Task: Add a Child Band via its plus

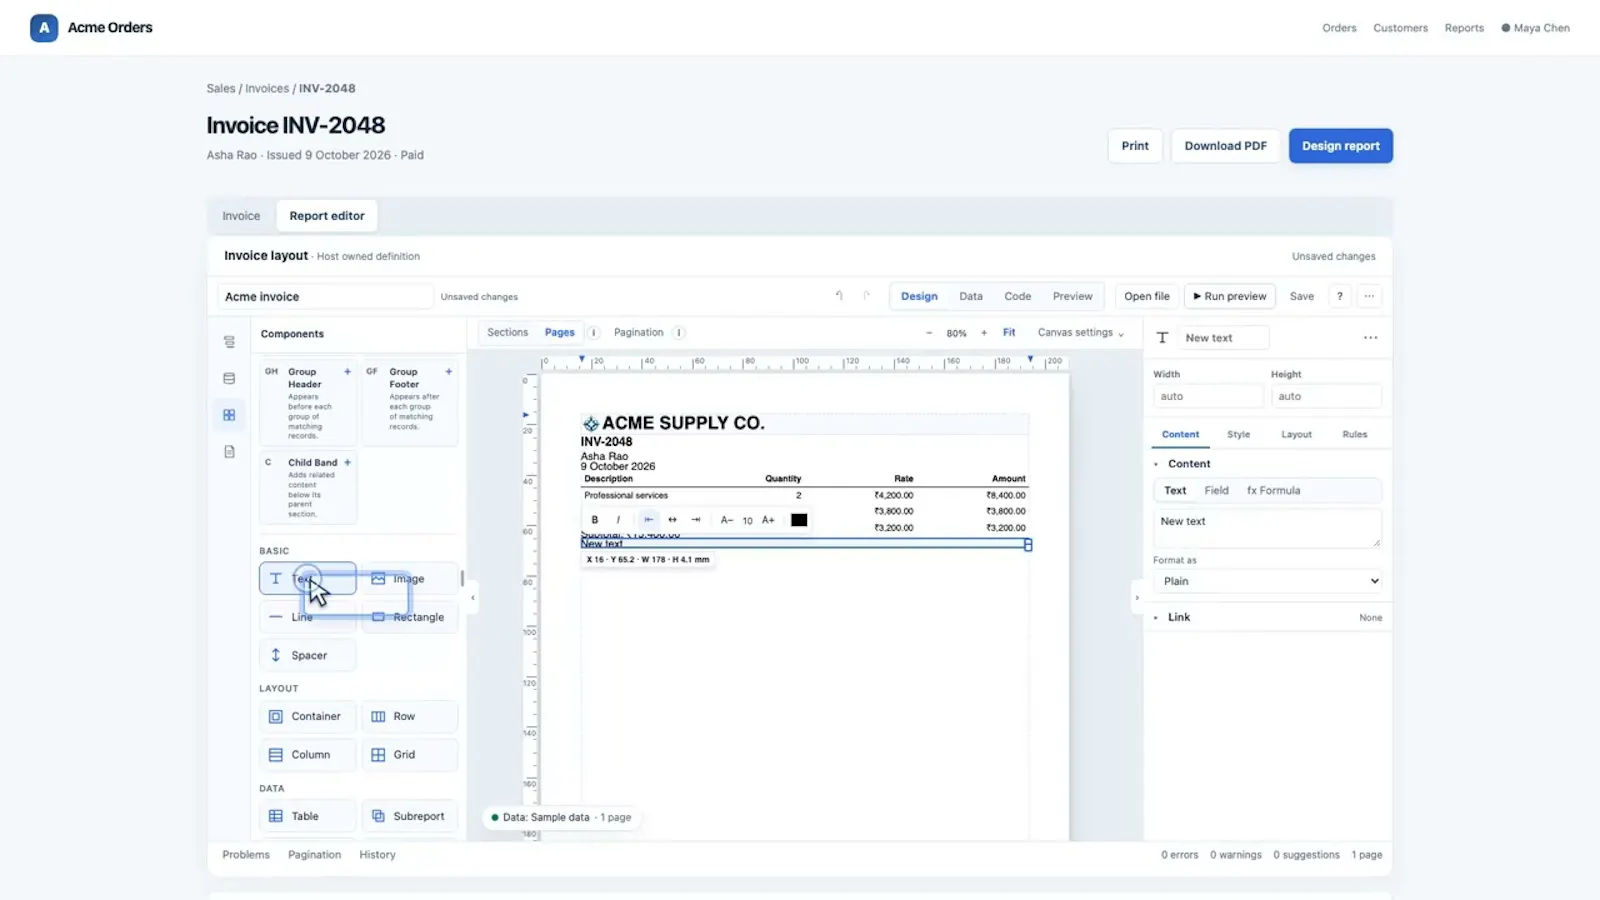Action: pos(347,463)
